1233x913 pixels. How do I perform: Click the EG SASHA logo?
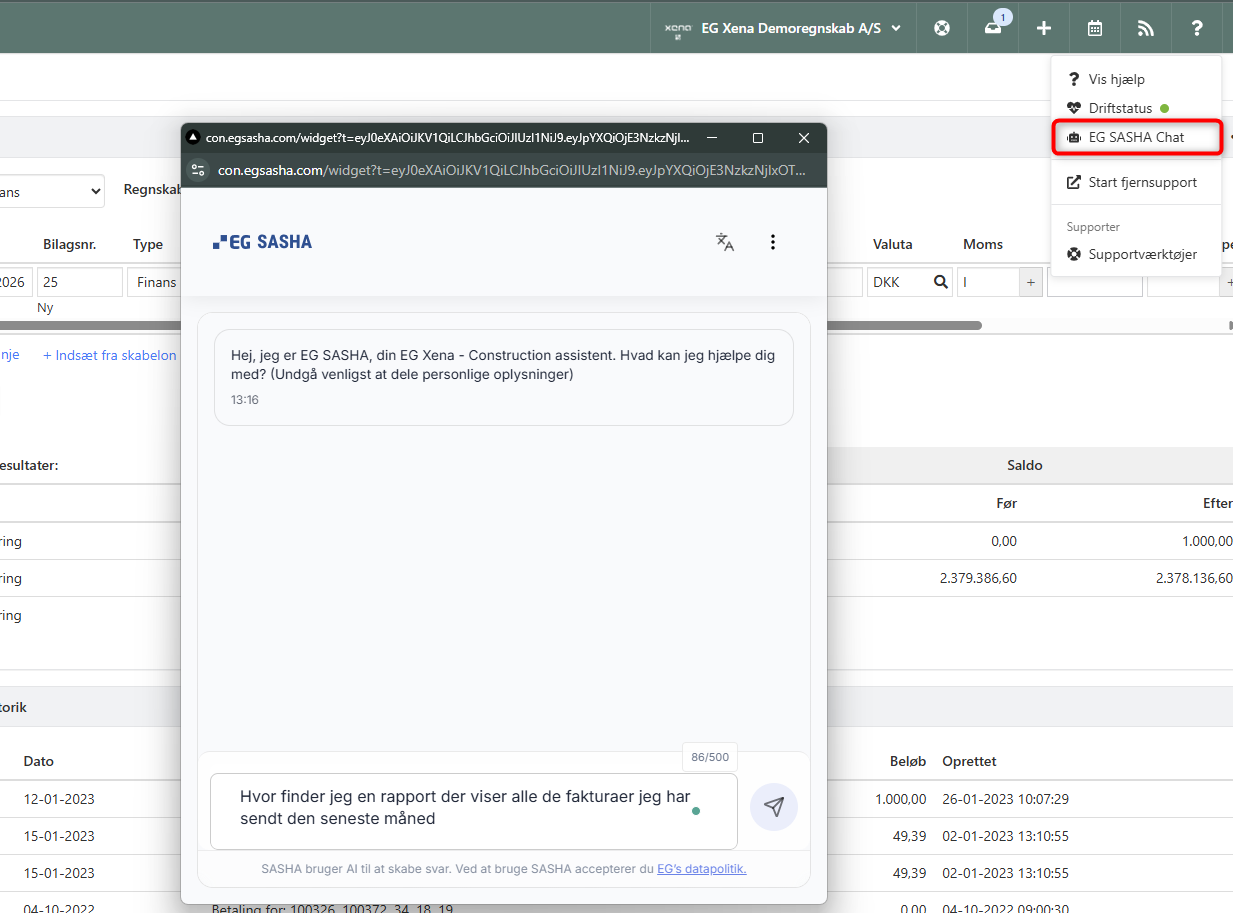click(263, 242)
